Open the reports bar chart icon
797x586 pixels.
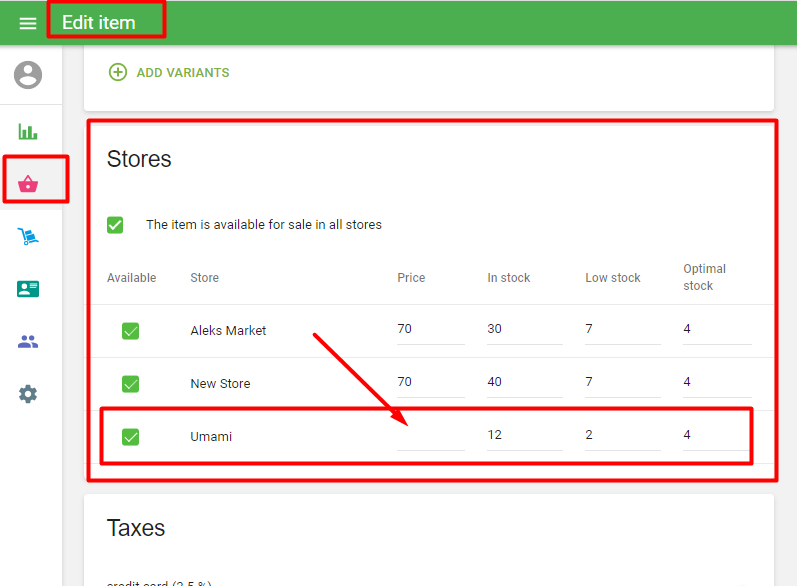pos(28,131)
